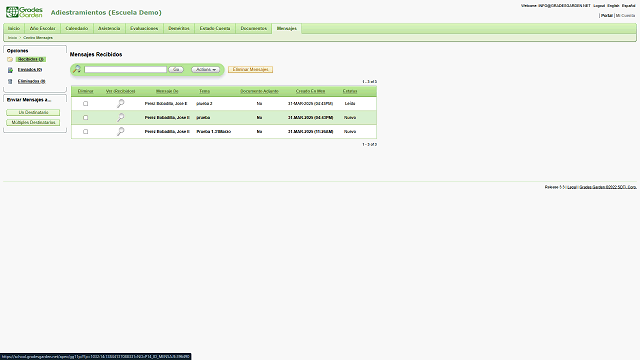This screenshot has width=640, height=360.
Task: Open the Documentos tab
Action: pyautogui.click(x=253, y=29)
